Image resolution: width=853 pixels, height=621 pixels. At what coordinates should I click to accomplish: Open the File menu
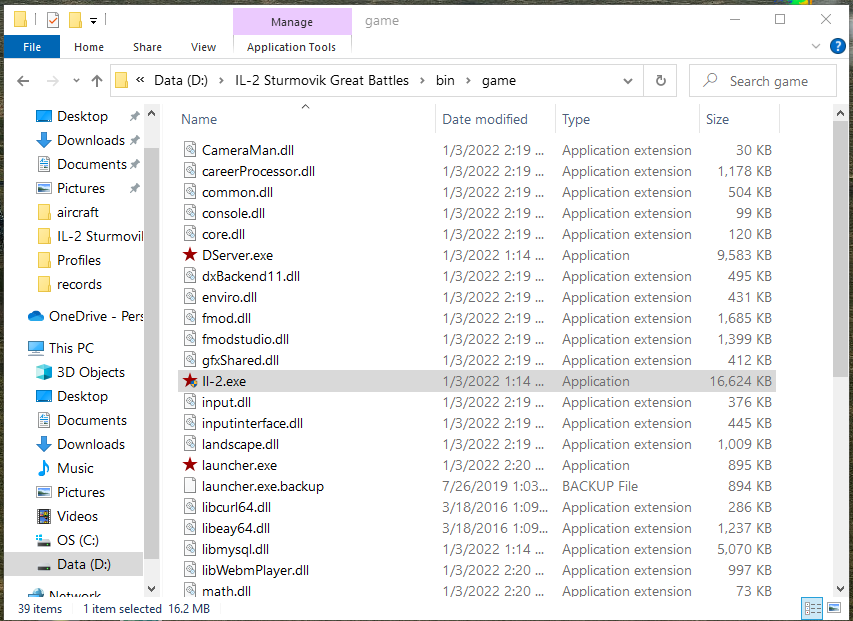30,46
